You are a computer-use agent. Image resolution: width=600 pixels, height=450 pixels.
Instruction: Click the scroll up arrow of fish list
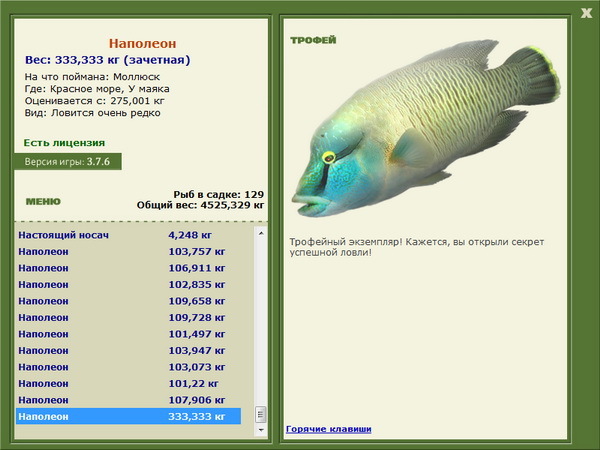point(261,233)
